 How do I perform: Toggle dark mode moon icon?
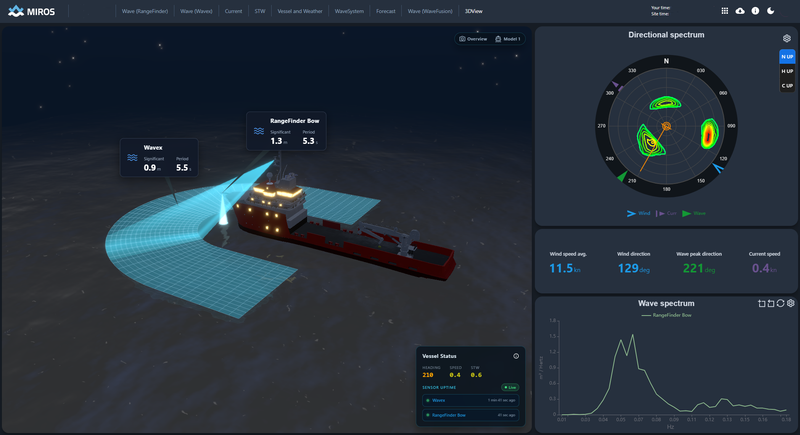[770, 11]
